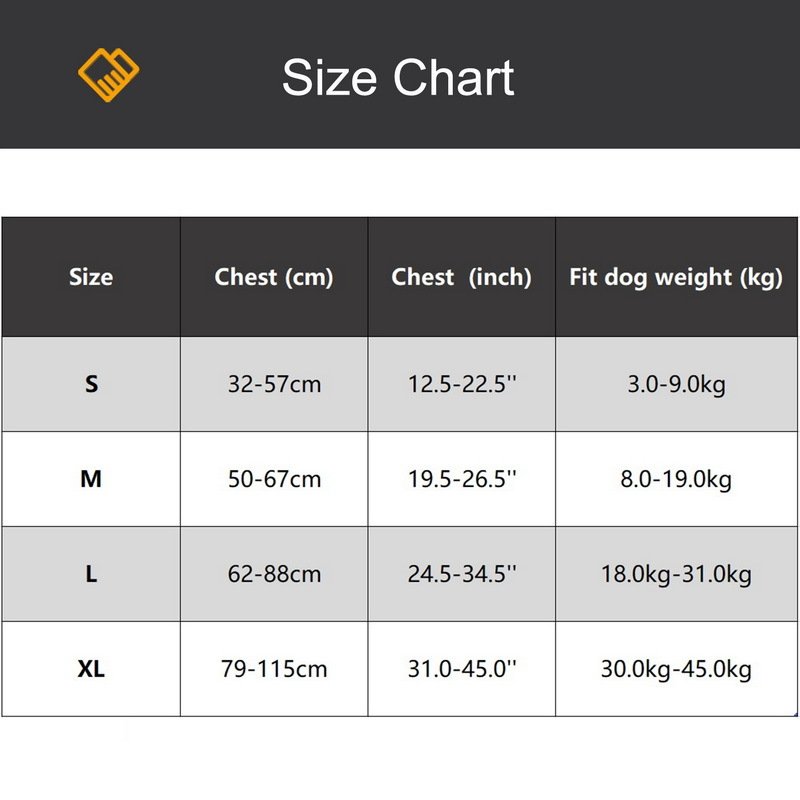Click the 30.0kg-45.0kg weight cell
The image size is (800, 800).
[676, 669]
